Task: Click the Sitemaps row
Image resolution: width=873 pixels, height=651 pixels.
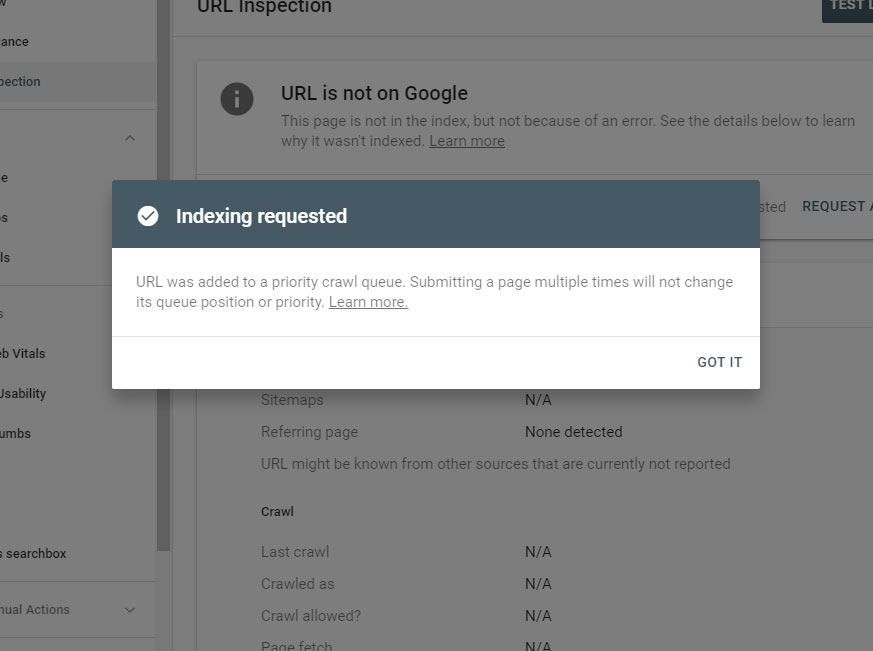Action: pos(496,400)
